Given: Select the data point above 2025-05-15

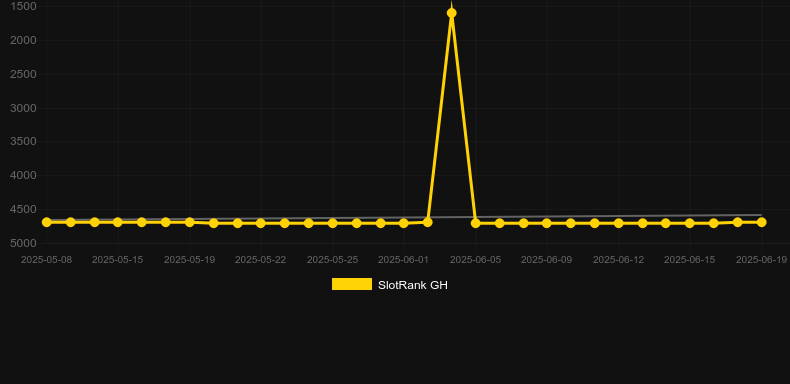Looking at the screenshot, I should click(118, 222).
